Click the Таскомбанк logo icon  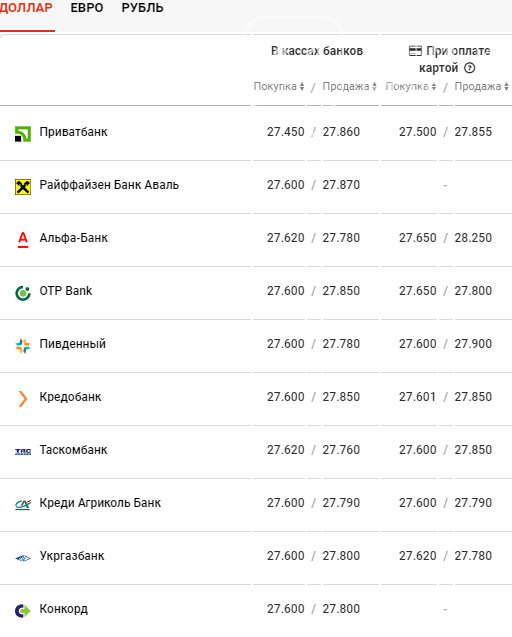point(23,451)
